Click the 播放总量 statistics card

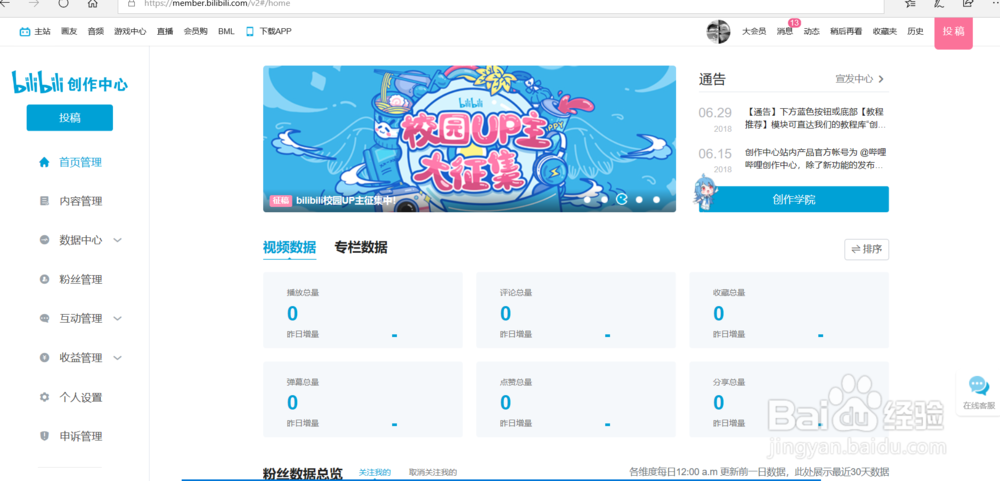[363, 310]
